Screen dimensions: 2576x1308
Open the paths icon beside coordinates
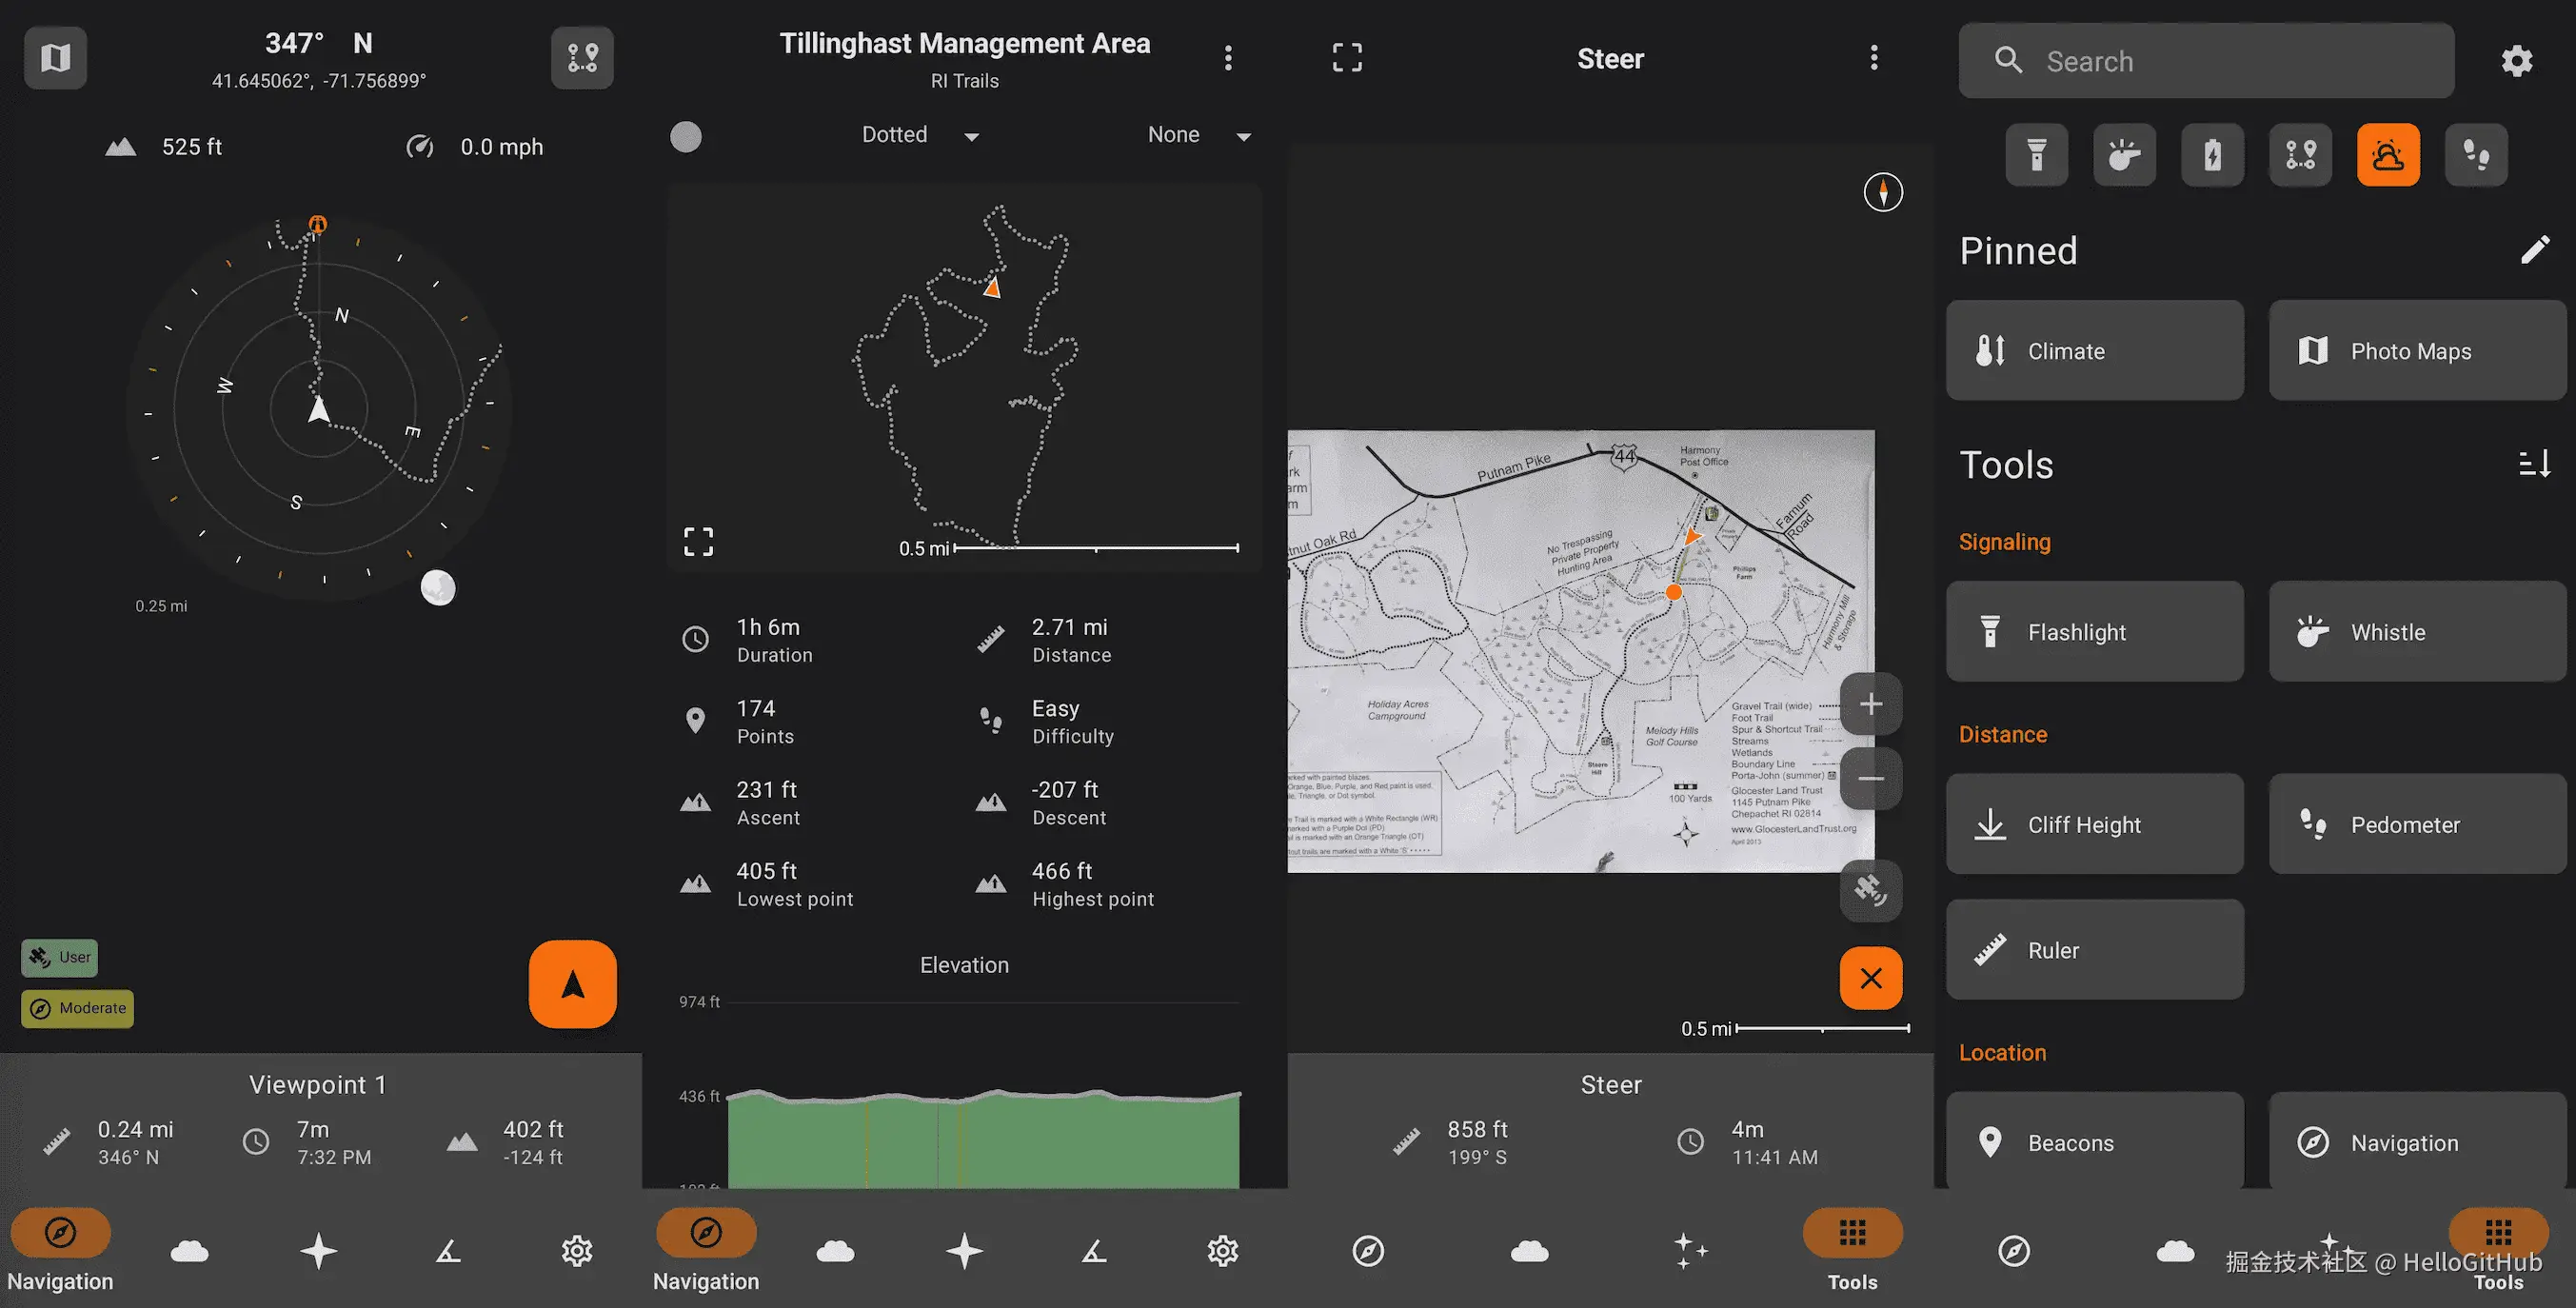pos(582,58)
